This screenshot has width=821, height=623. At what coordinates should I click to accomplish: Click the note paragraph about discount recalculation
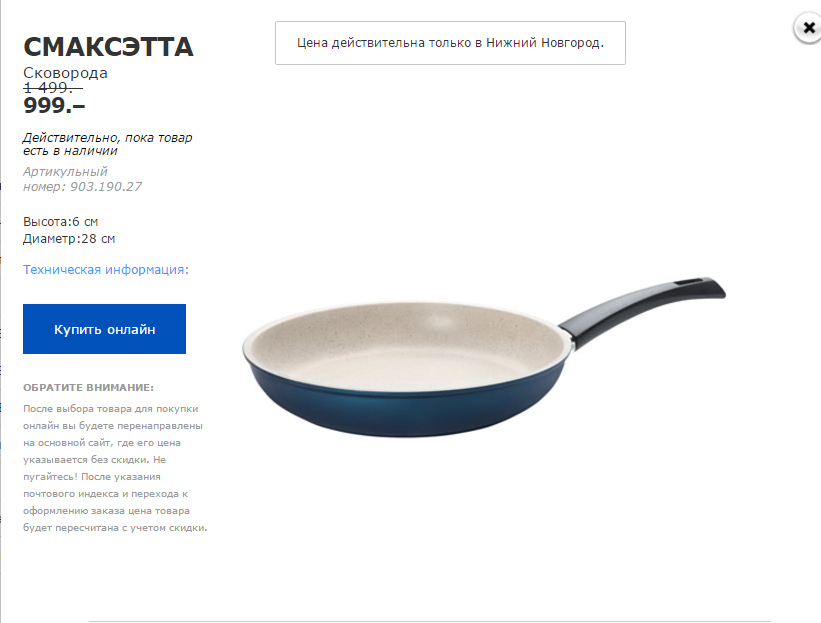[115, 468]
